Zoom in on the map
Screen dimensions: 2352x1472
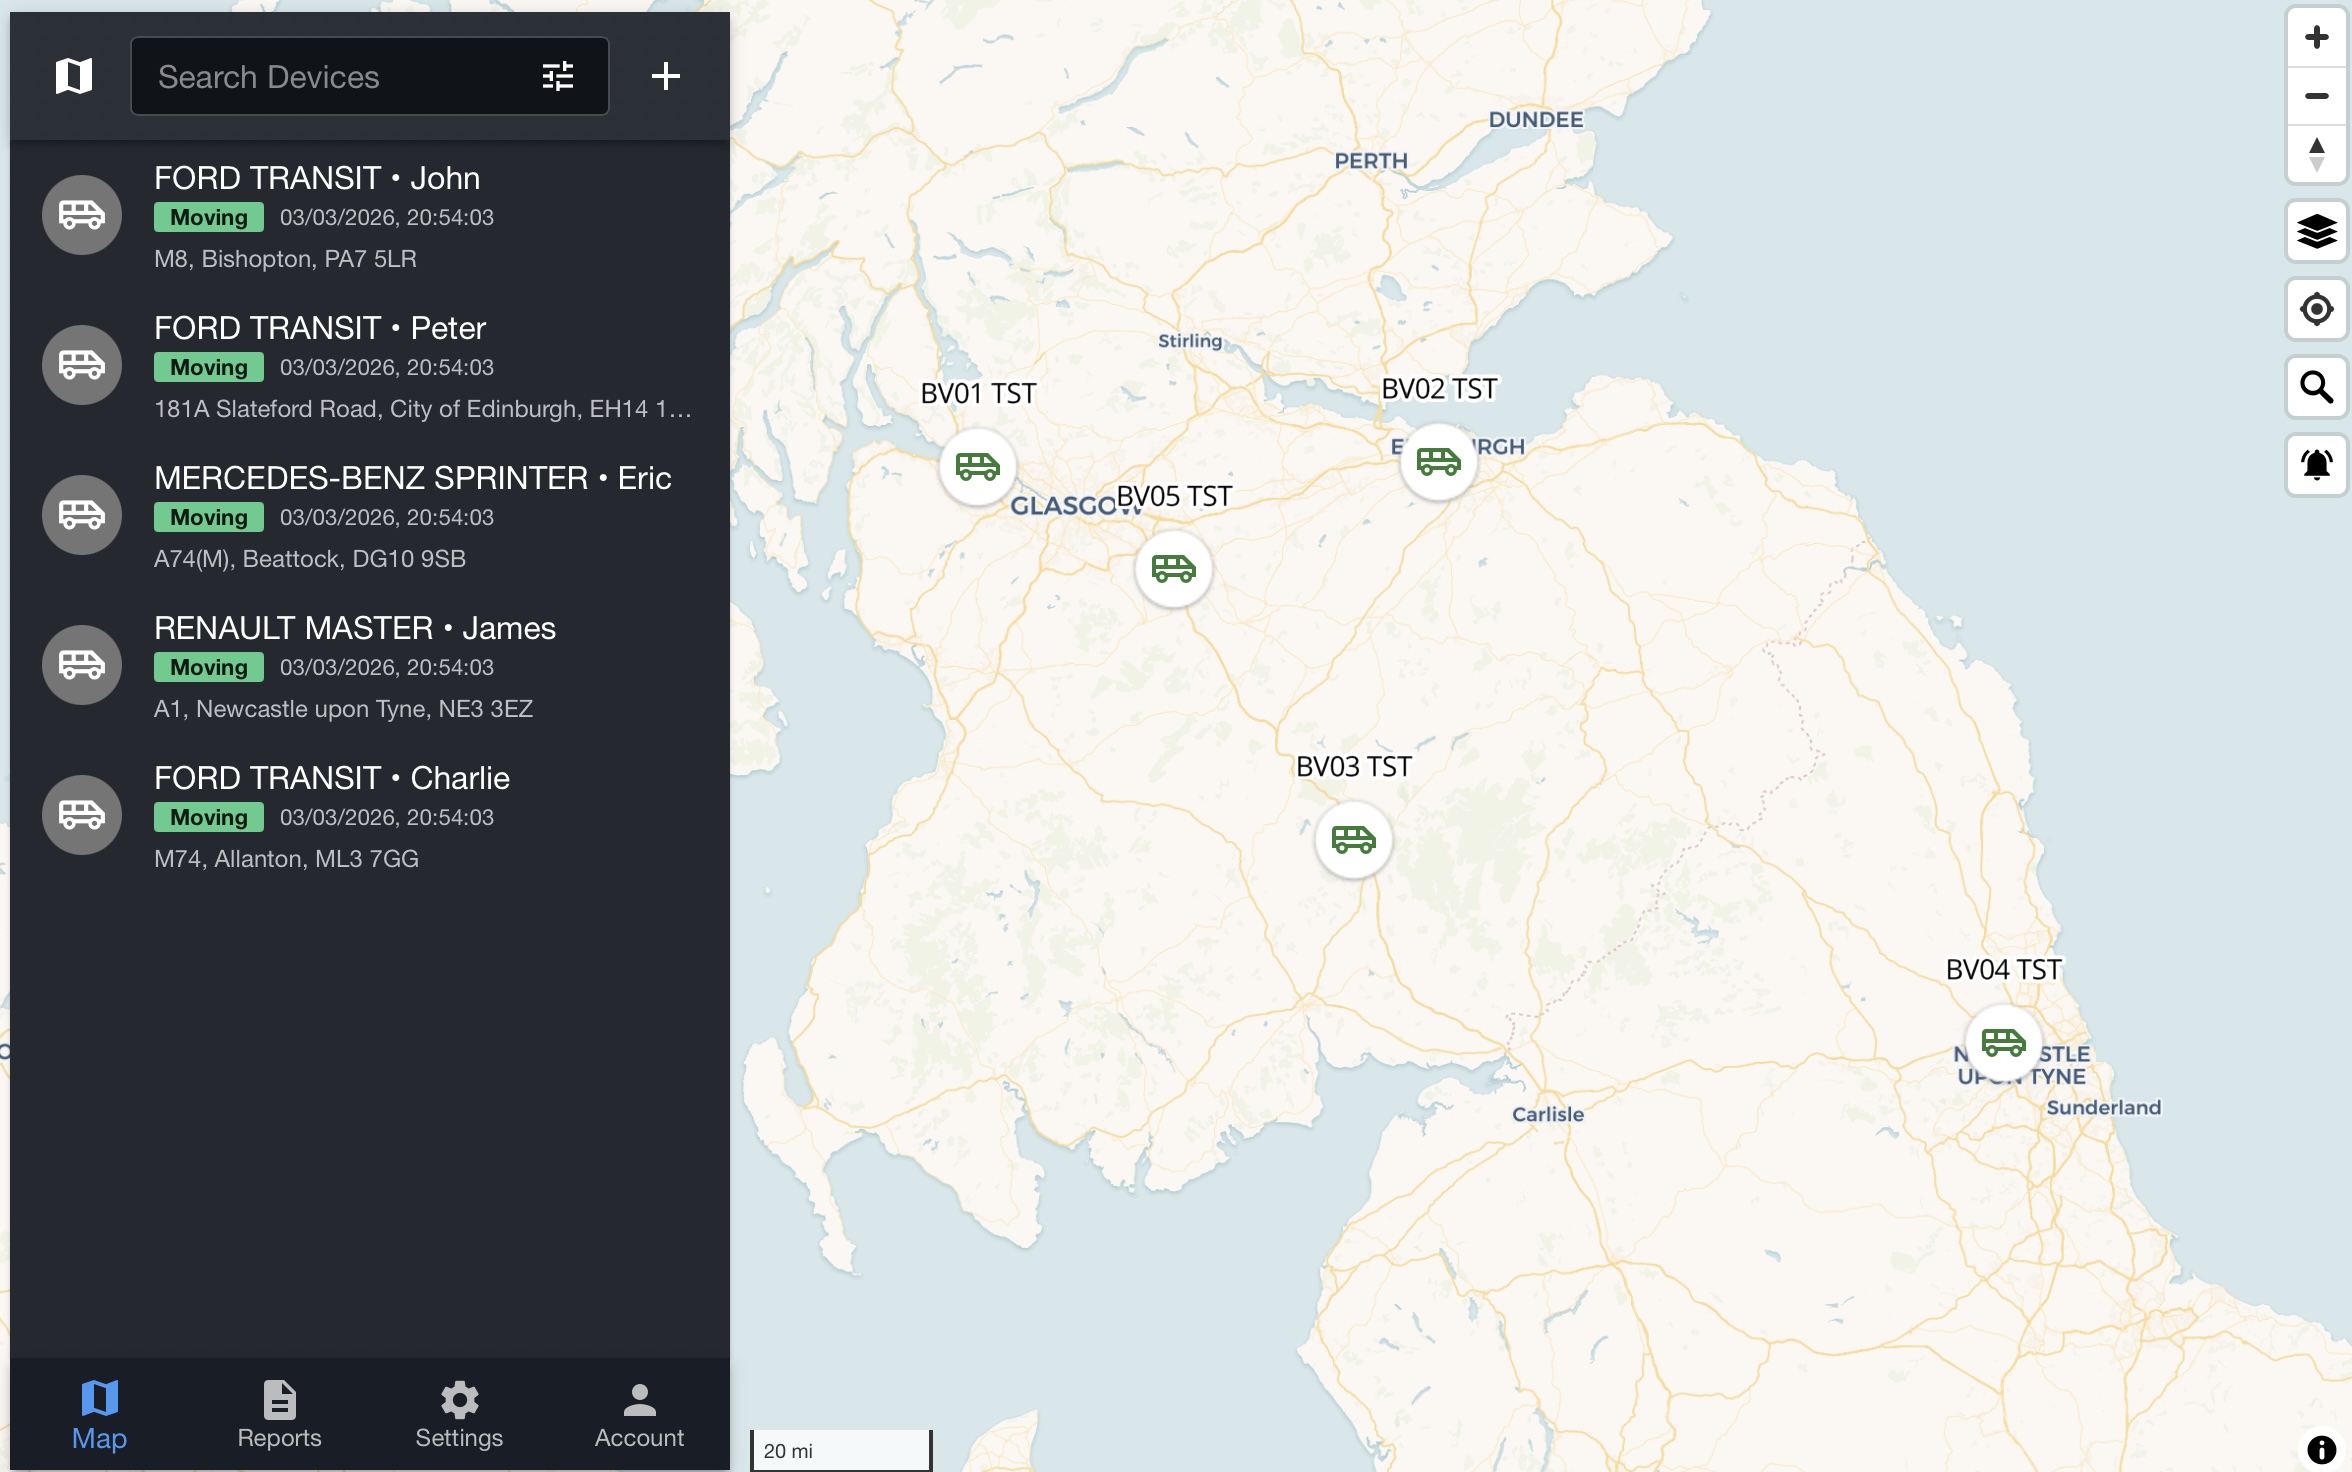tap(2316, 38)
